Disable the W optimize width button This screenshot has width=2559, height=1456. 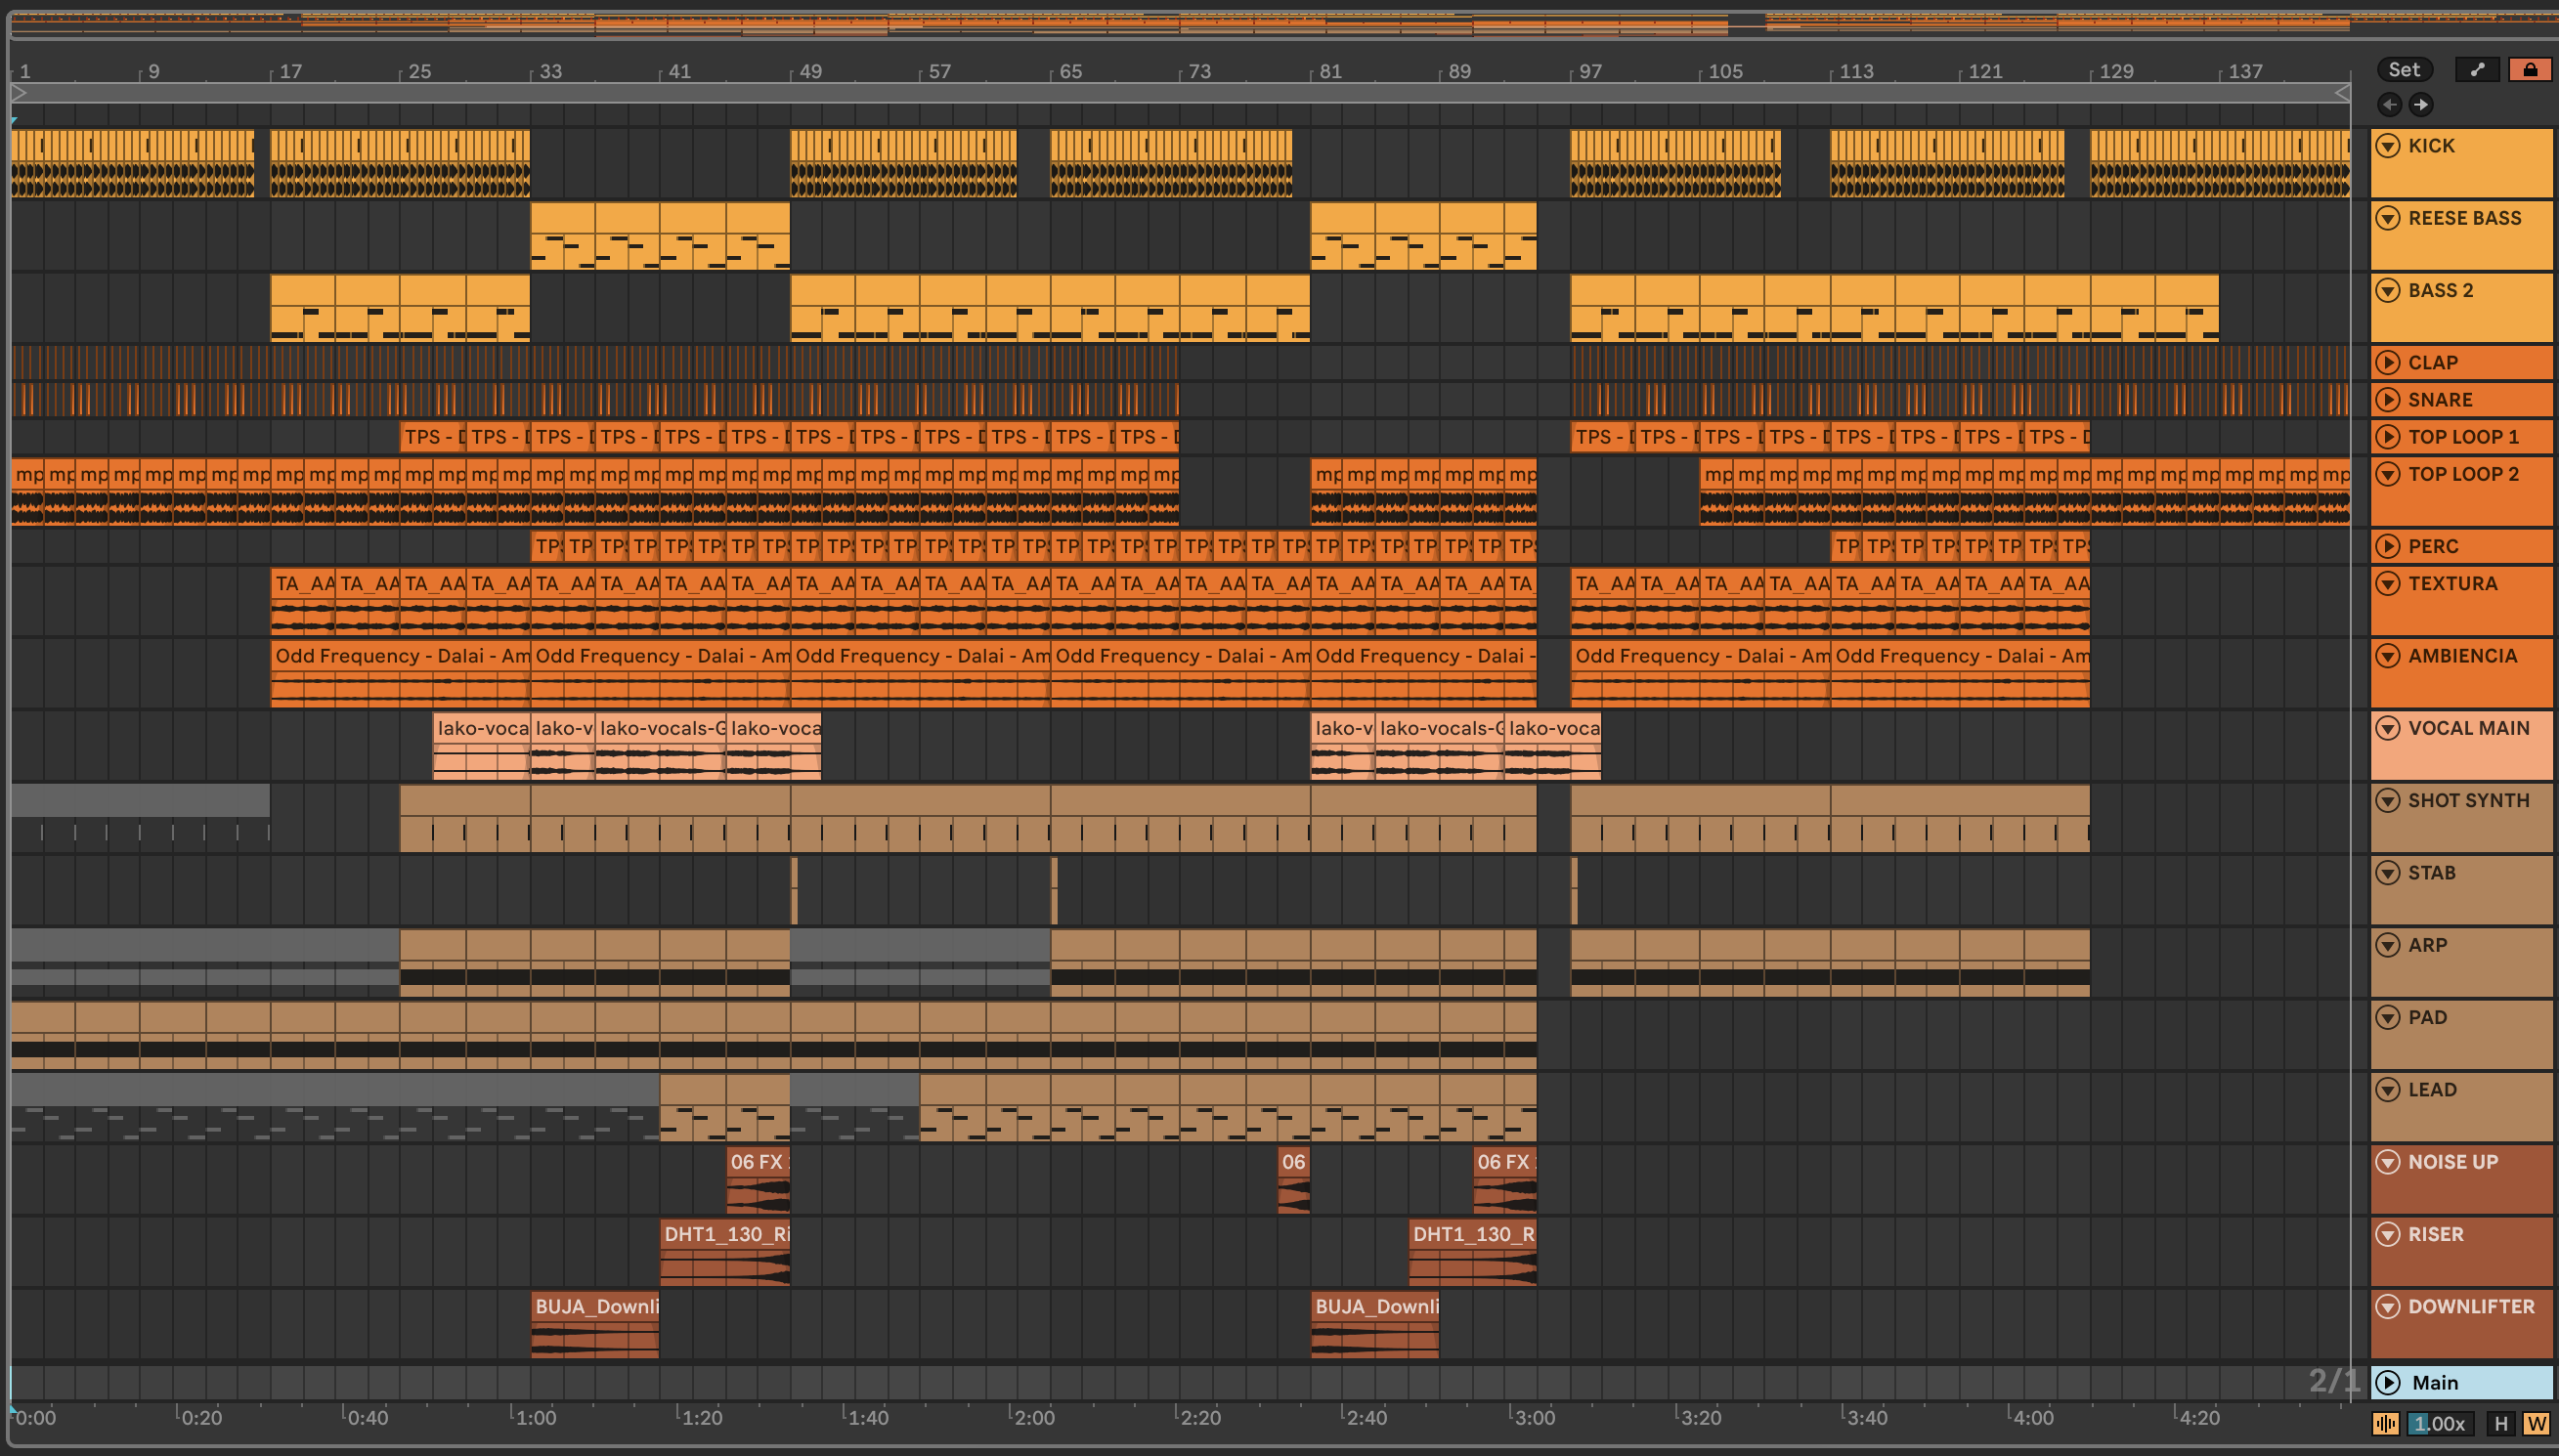[x=2536, y=1423]
